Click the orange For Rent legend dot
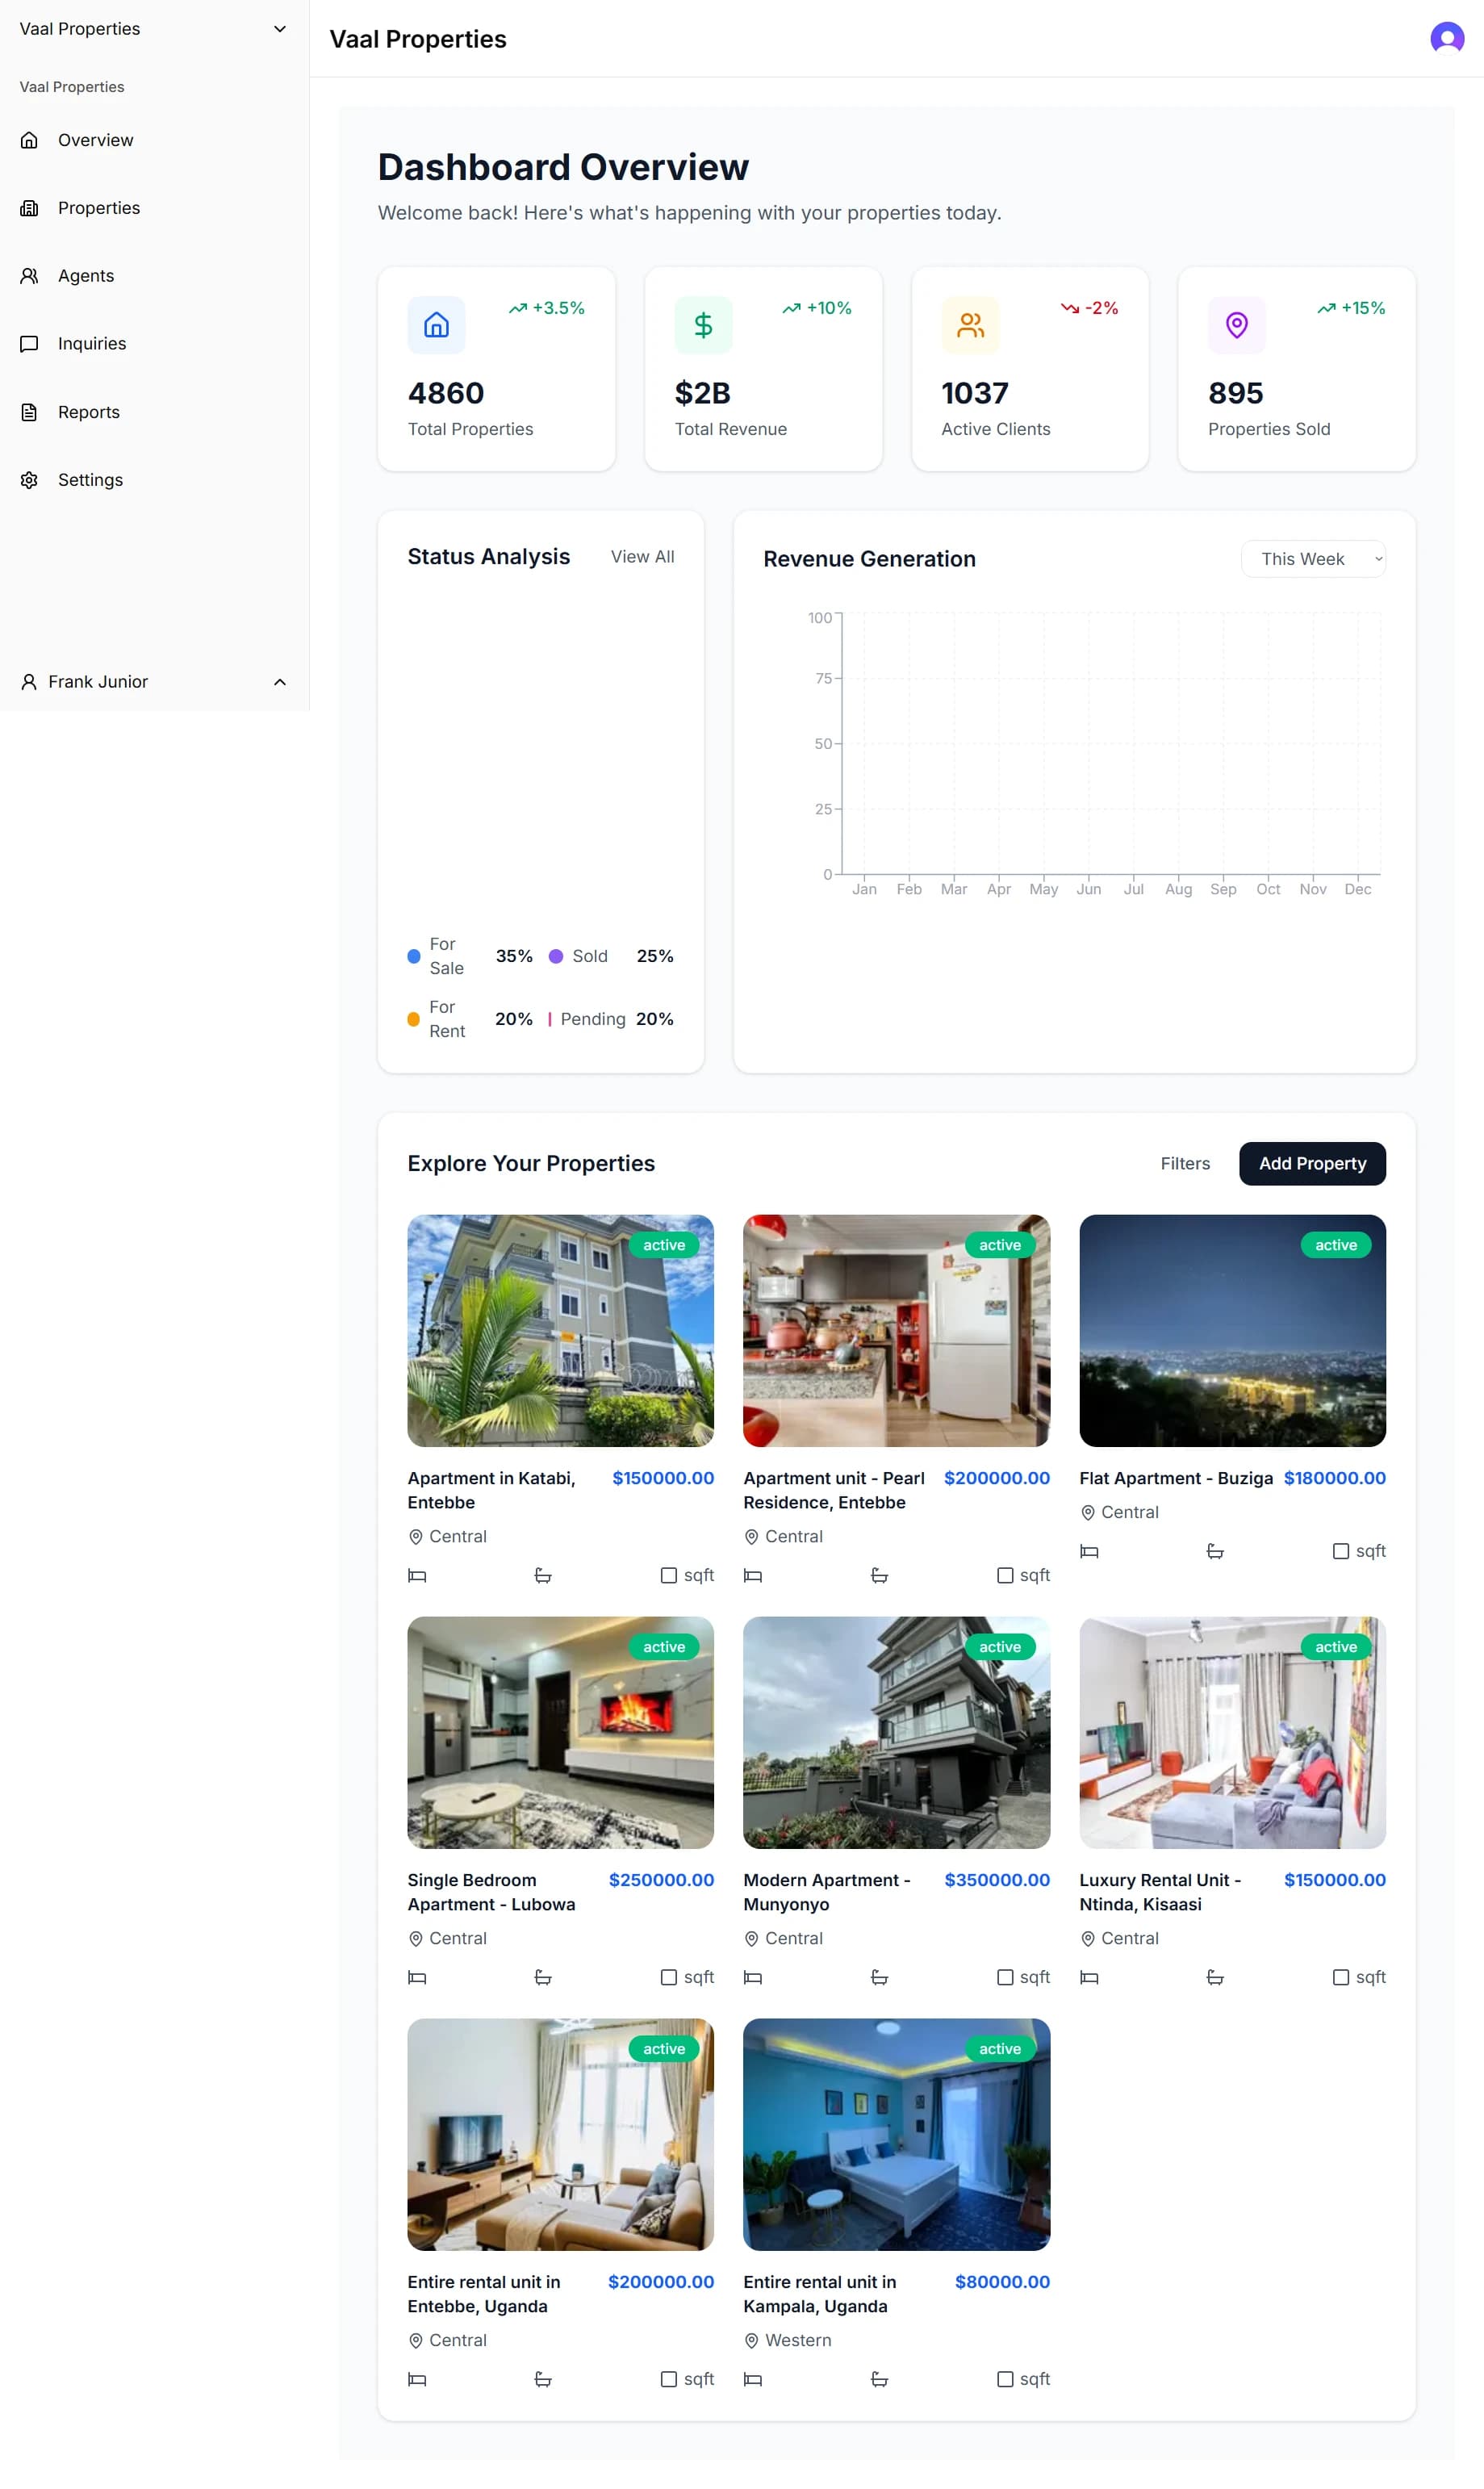 [413, 1019]
